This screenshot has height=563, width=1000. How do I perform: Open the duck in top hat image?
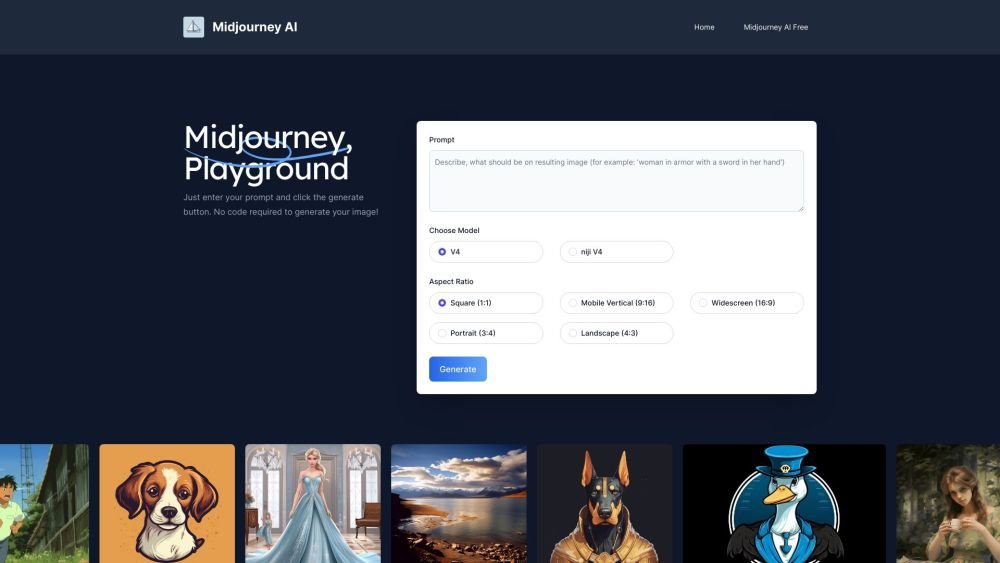click(x=784, y=504)
